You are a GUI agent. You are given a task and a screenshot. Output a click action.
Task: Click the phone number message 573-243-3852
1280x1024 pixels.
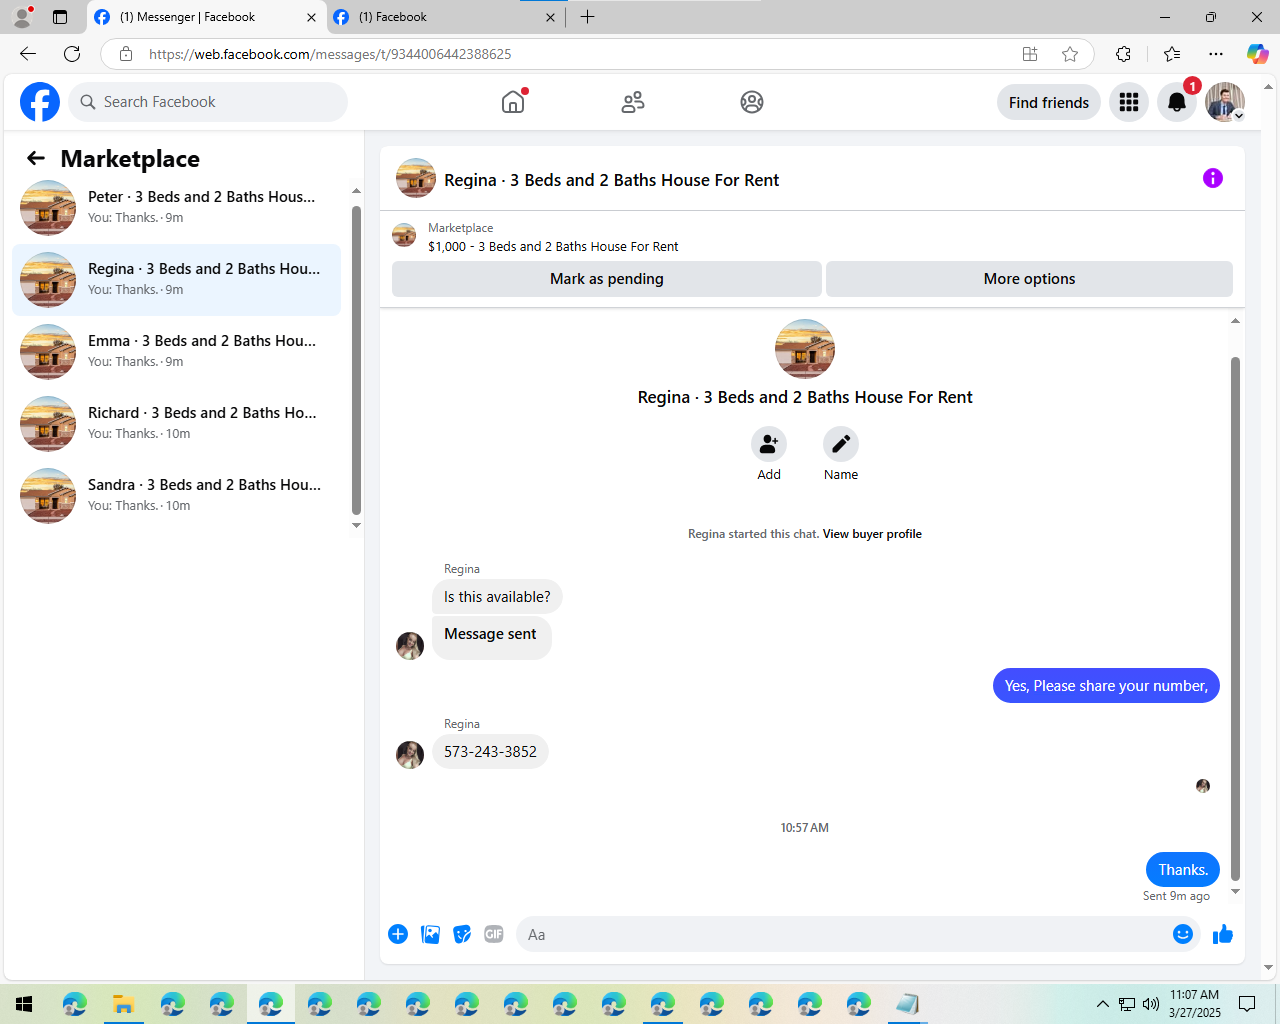point(490,752)
